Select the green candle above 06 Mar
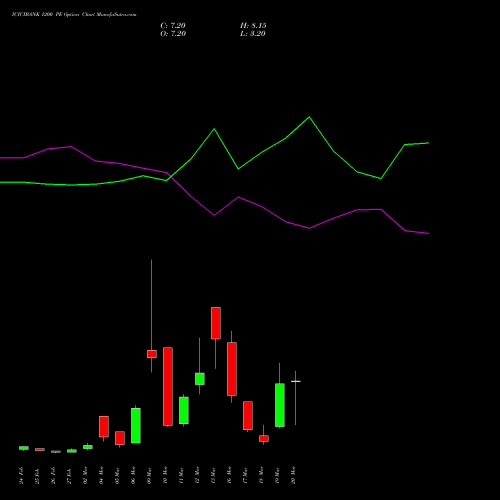The height and width of the screenshot is (500, 500). [136, 425]
